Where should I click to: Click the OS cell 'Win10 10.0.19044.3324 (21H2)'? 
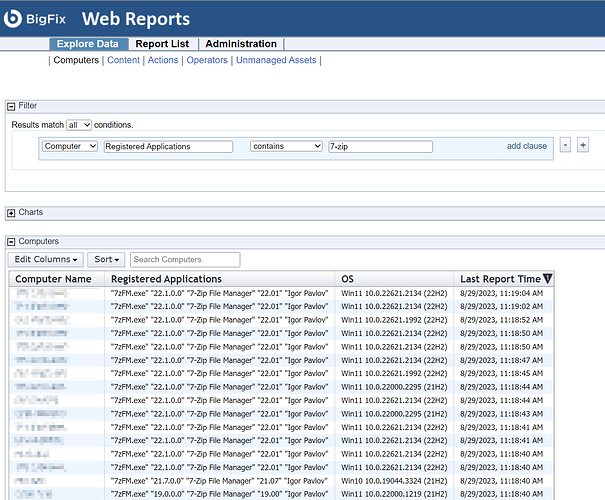click(x=394, y=481)
